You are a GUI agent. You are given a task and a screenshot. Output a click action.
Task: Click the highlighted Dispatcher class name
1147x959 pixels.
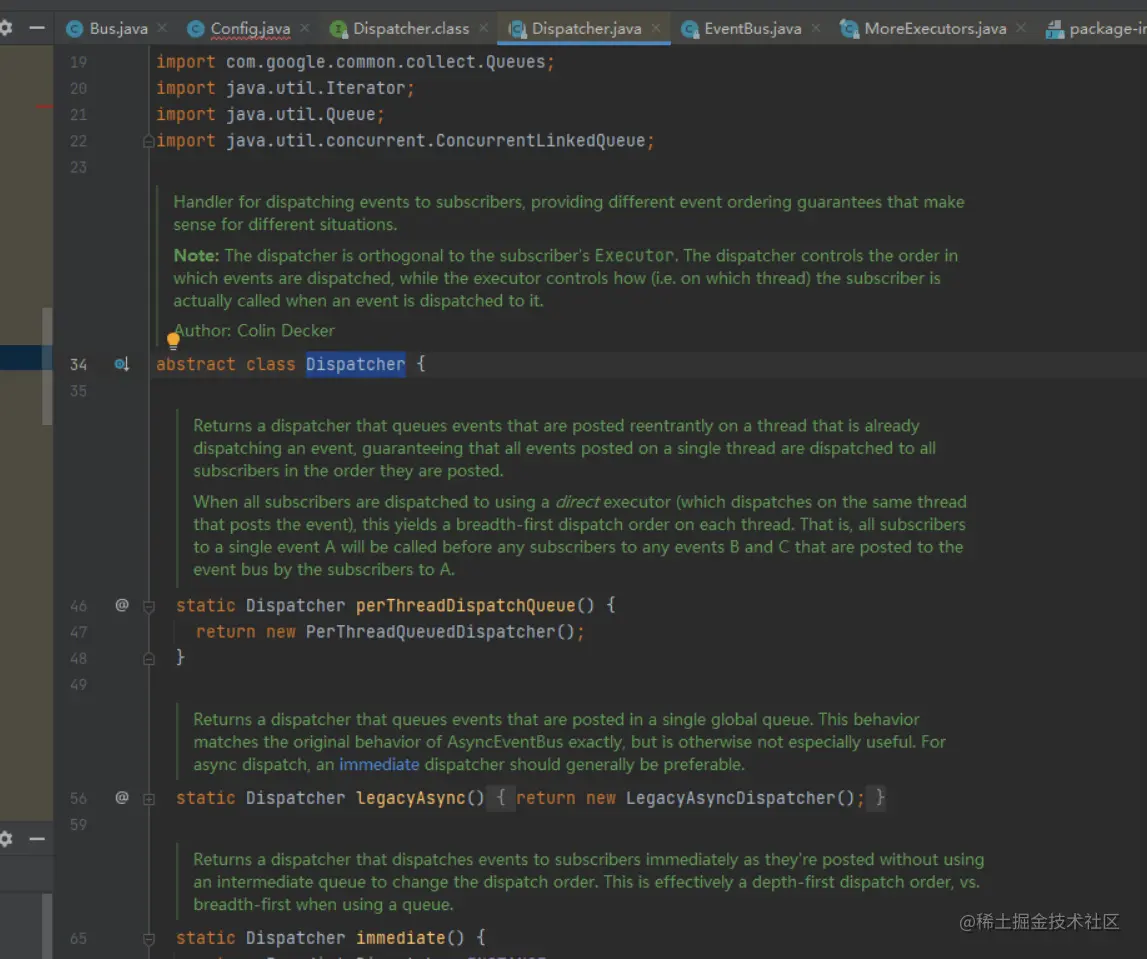[x=356, y=364]
